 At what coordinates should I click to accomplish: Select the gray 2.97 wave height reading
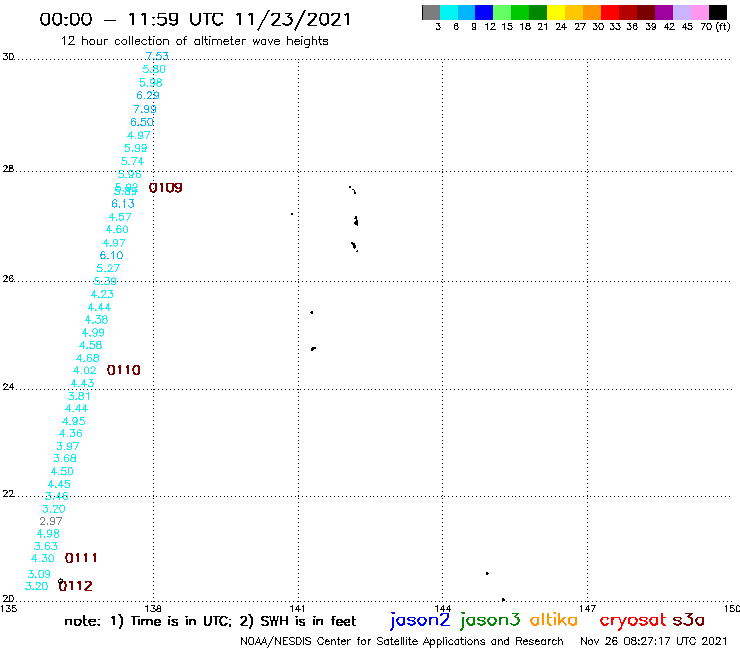[51, 521]
